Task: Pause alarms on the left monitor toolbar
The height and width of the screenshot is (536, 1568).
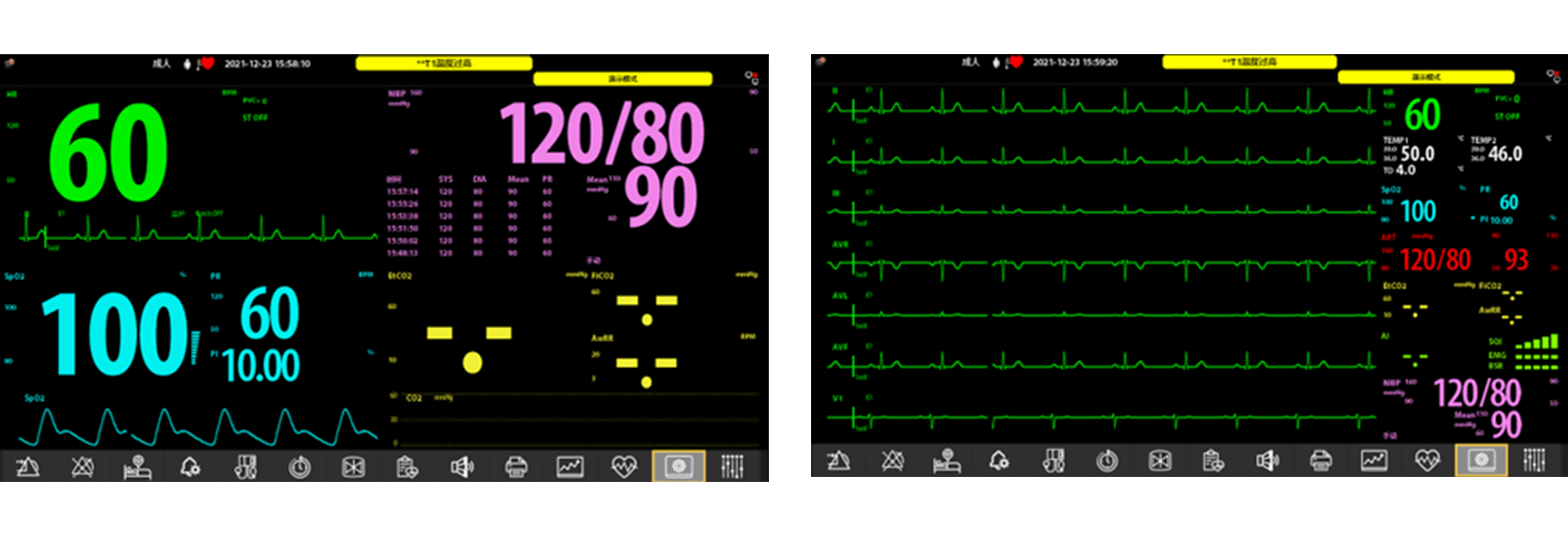Action: point(28,465)
